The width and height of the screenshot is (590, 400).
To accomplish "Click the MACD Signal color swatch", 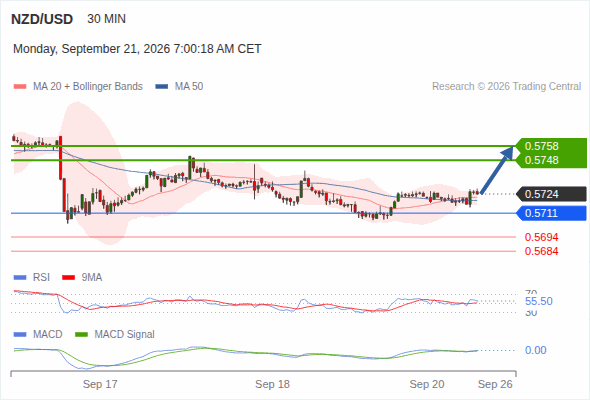I will point(81,335).
